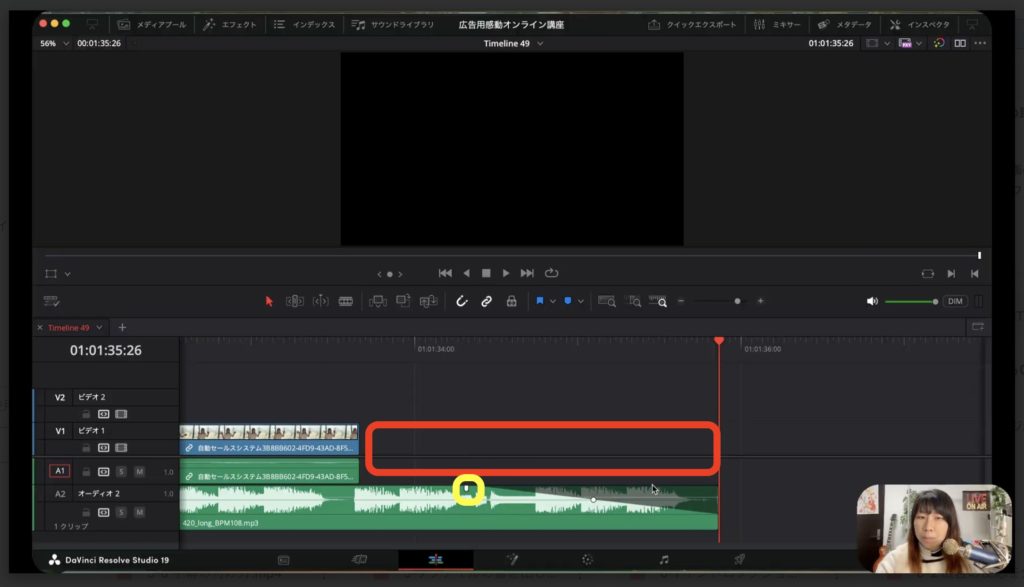The image size is (1024, 587).
Task: Select the arrow Selection Mode tool
Action: 268,301
